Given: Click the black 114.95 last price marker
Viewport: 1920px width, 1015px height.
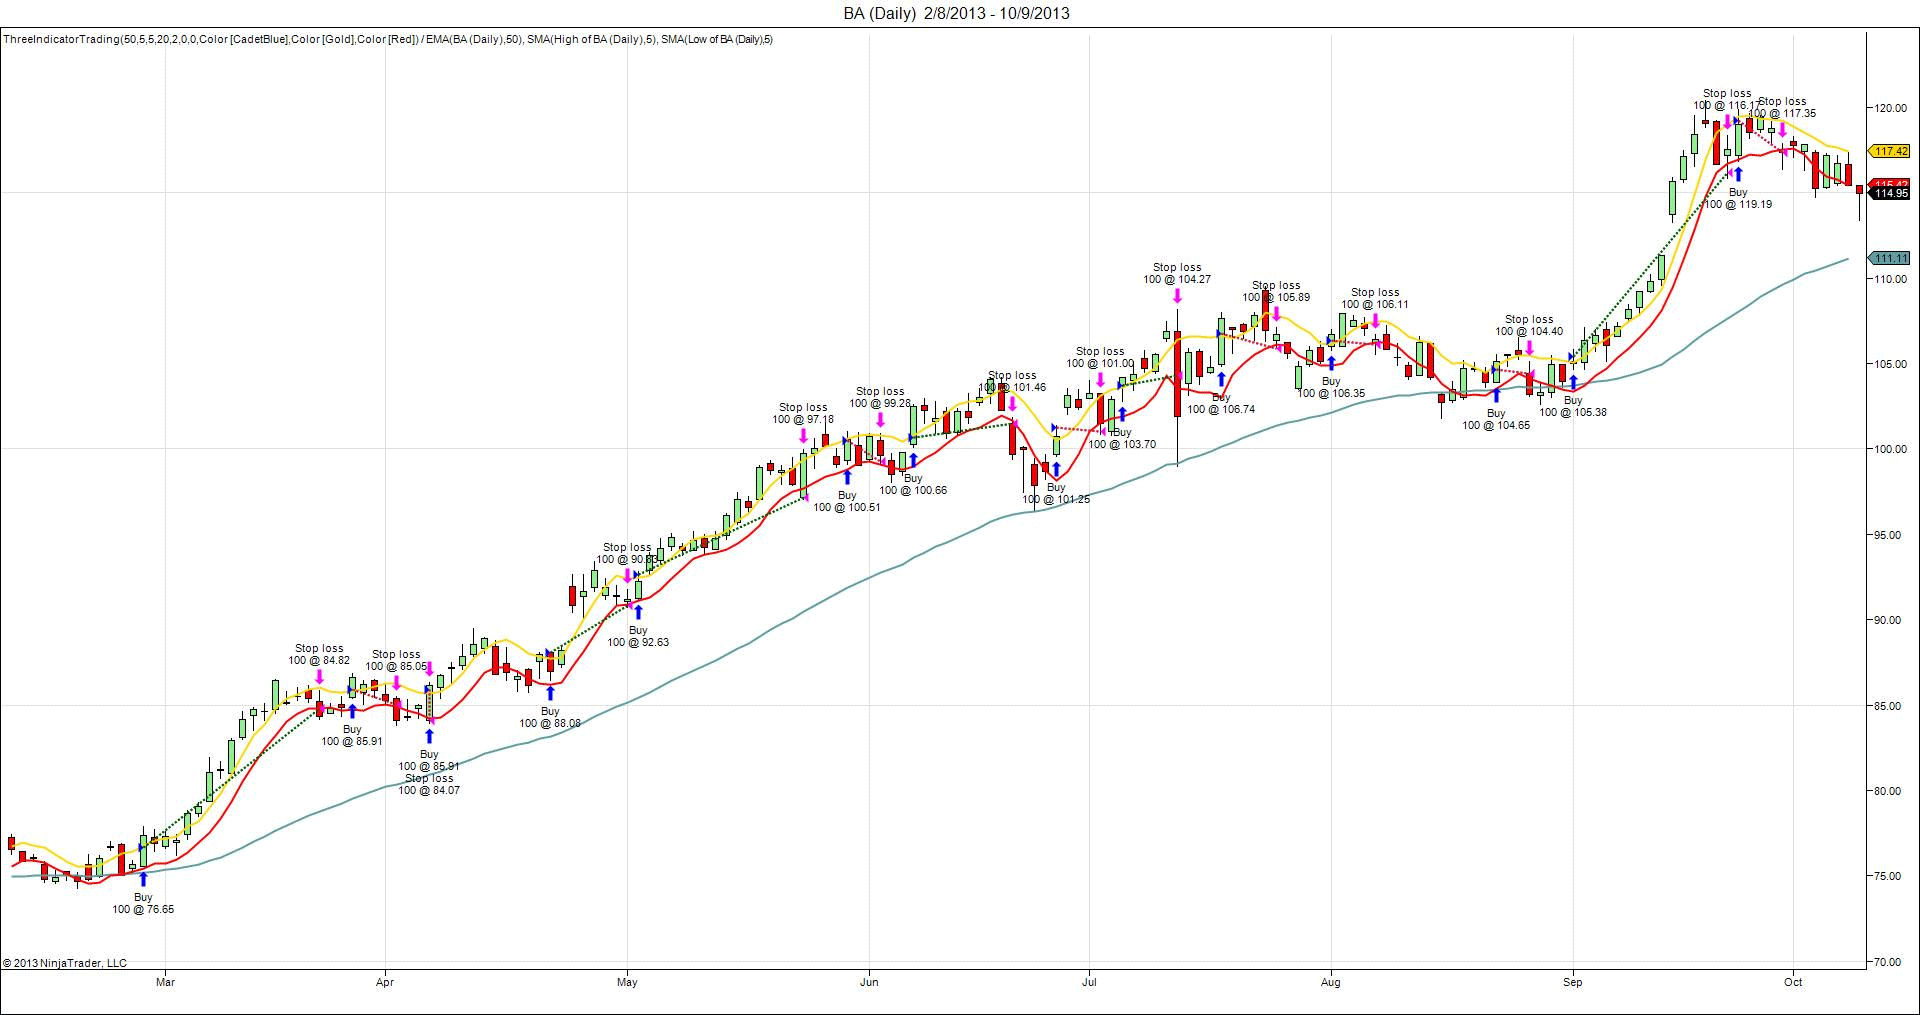Looking at the screenshot, I should [1891, 194].
